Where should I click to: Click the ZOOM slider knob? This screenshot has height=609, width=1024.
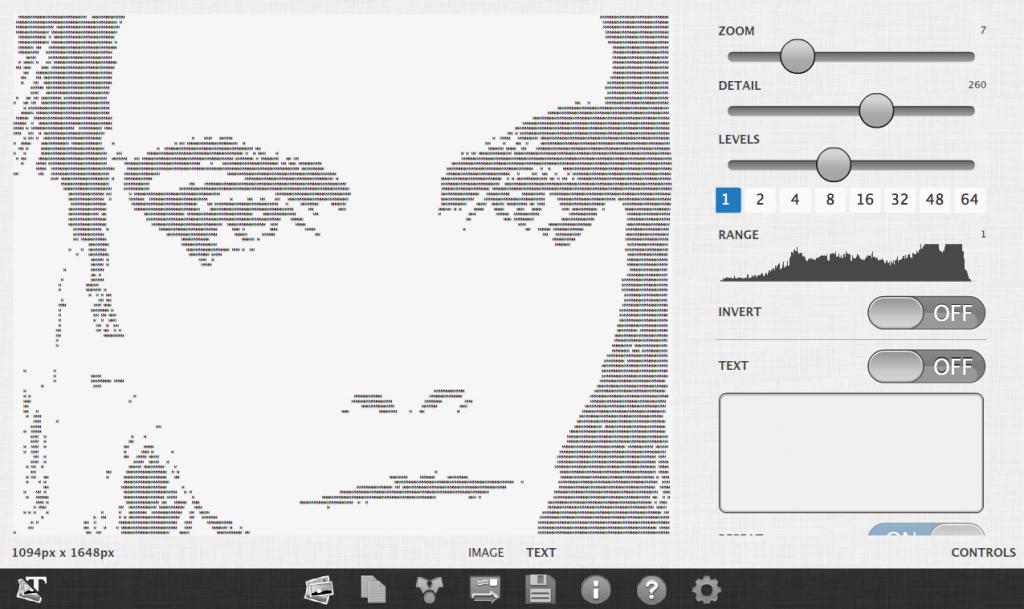click(x=797, y=56)
